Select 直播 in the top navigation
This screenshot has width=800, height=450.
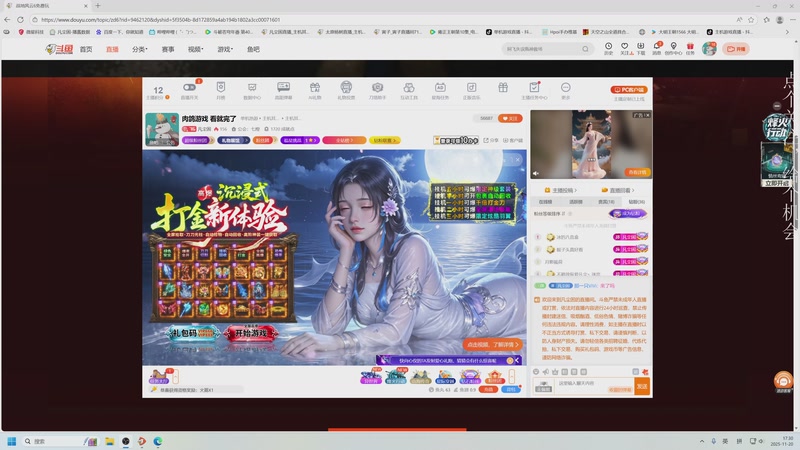[x=112, y=49]
